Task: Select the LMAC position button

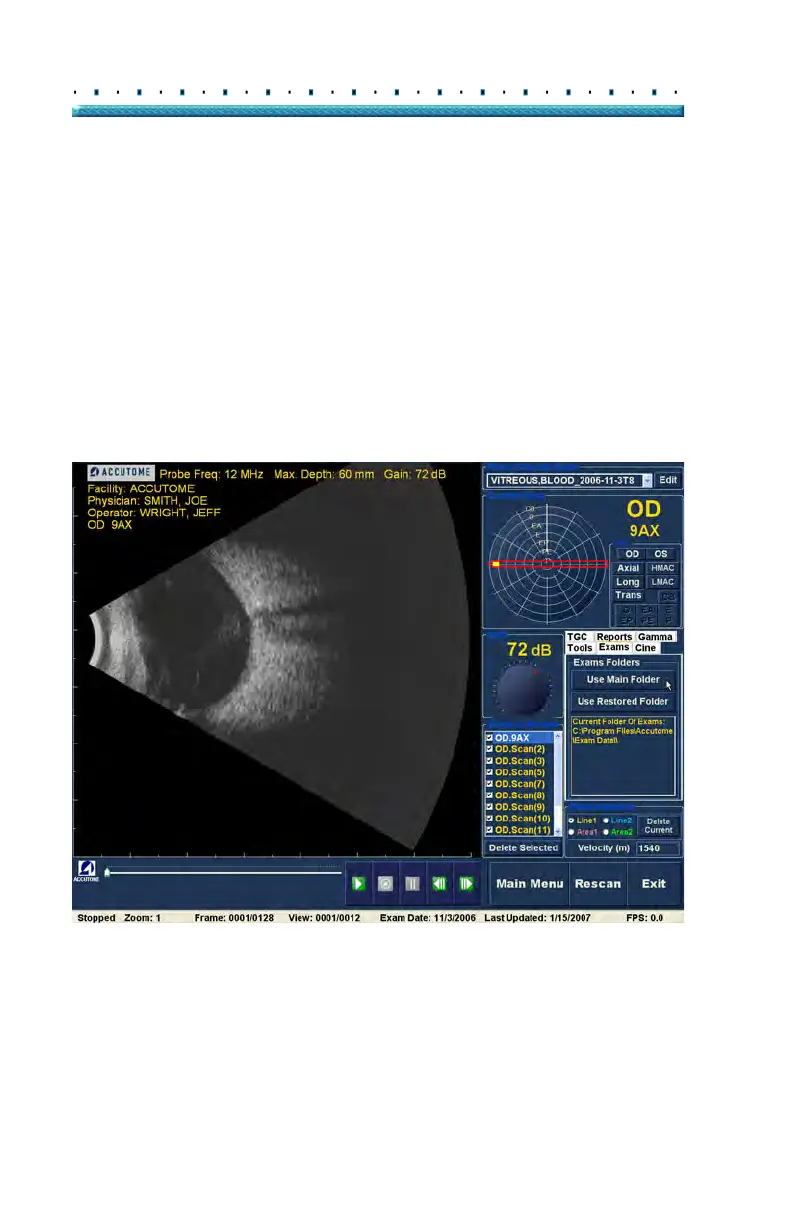Action: coord(662,582)
